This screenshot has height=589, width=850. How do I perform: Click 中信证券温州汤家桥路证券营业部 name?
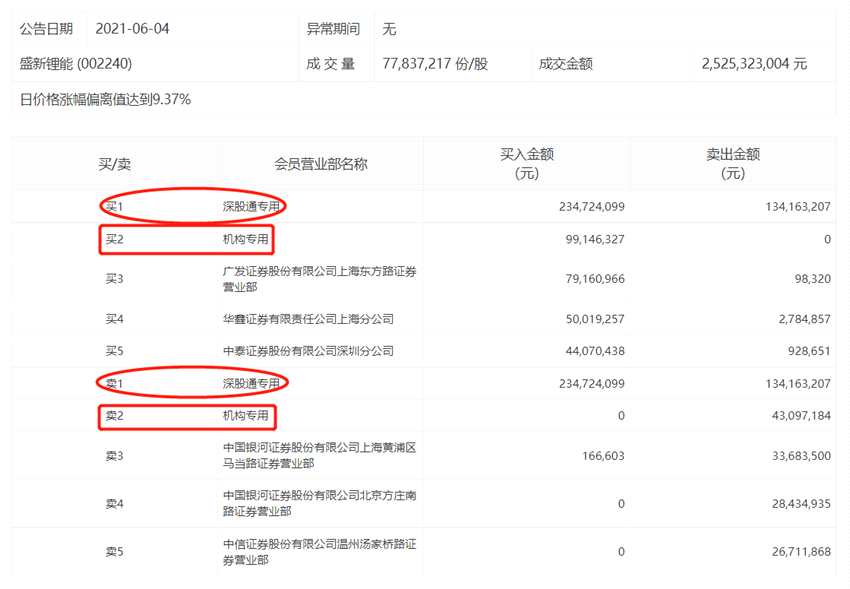click(x=319, y=552)
